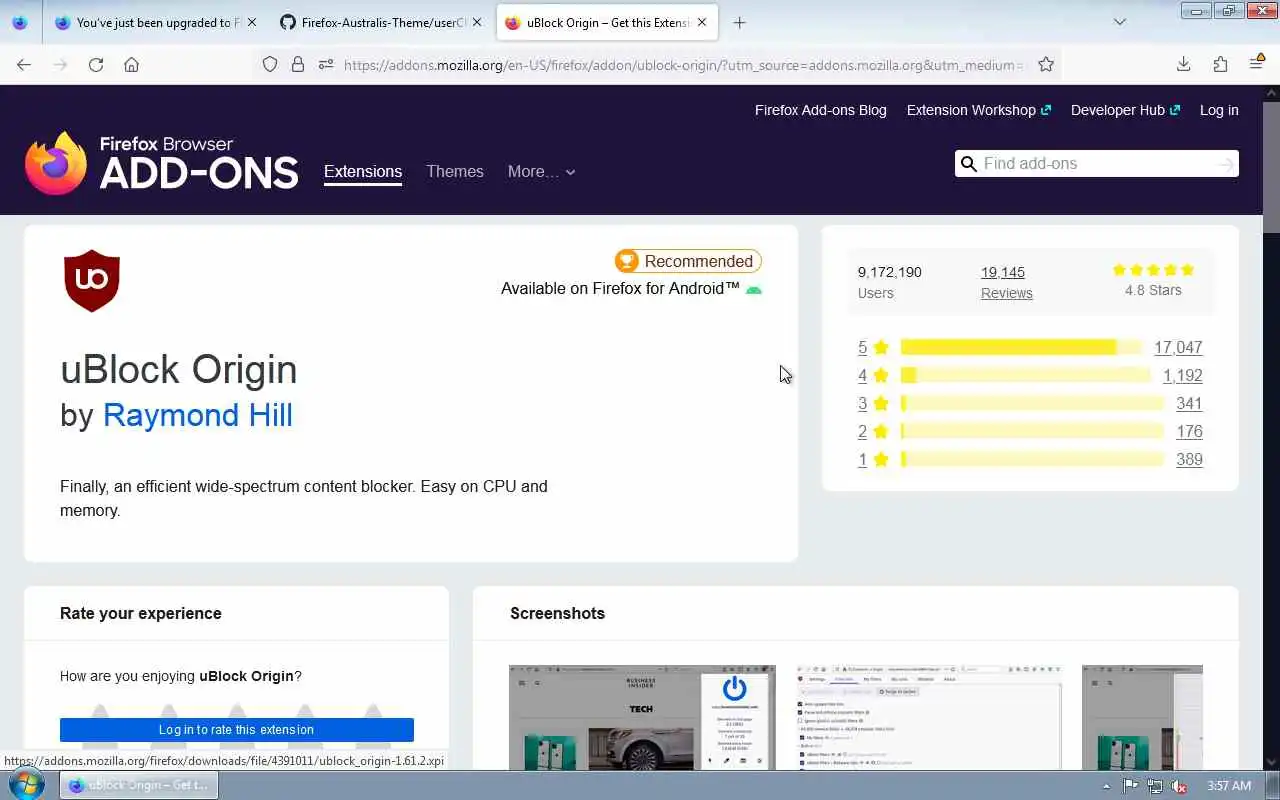
Task: Open Developer Hub link
Action: click(1125, 110)
